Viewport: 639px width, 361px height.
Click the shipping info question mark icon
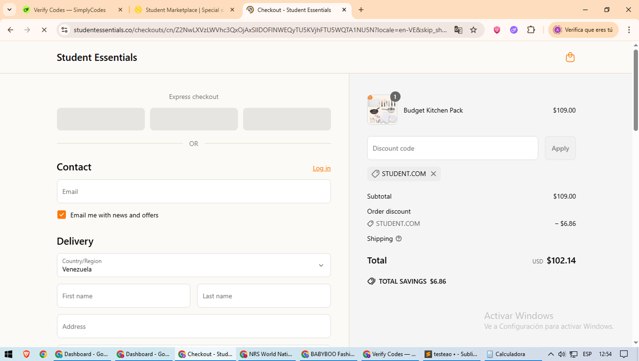pyautogui.click(x=399, y=239)
